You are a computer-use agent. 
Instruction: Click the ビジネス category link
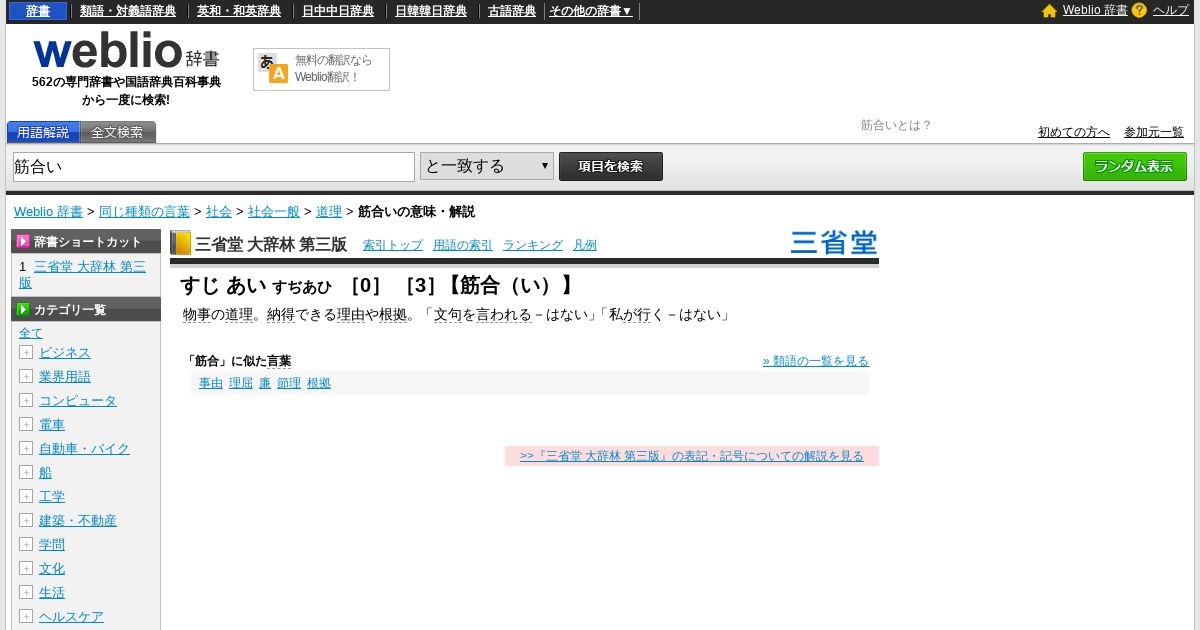[x=65, y=353]
